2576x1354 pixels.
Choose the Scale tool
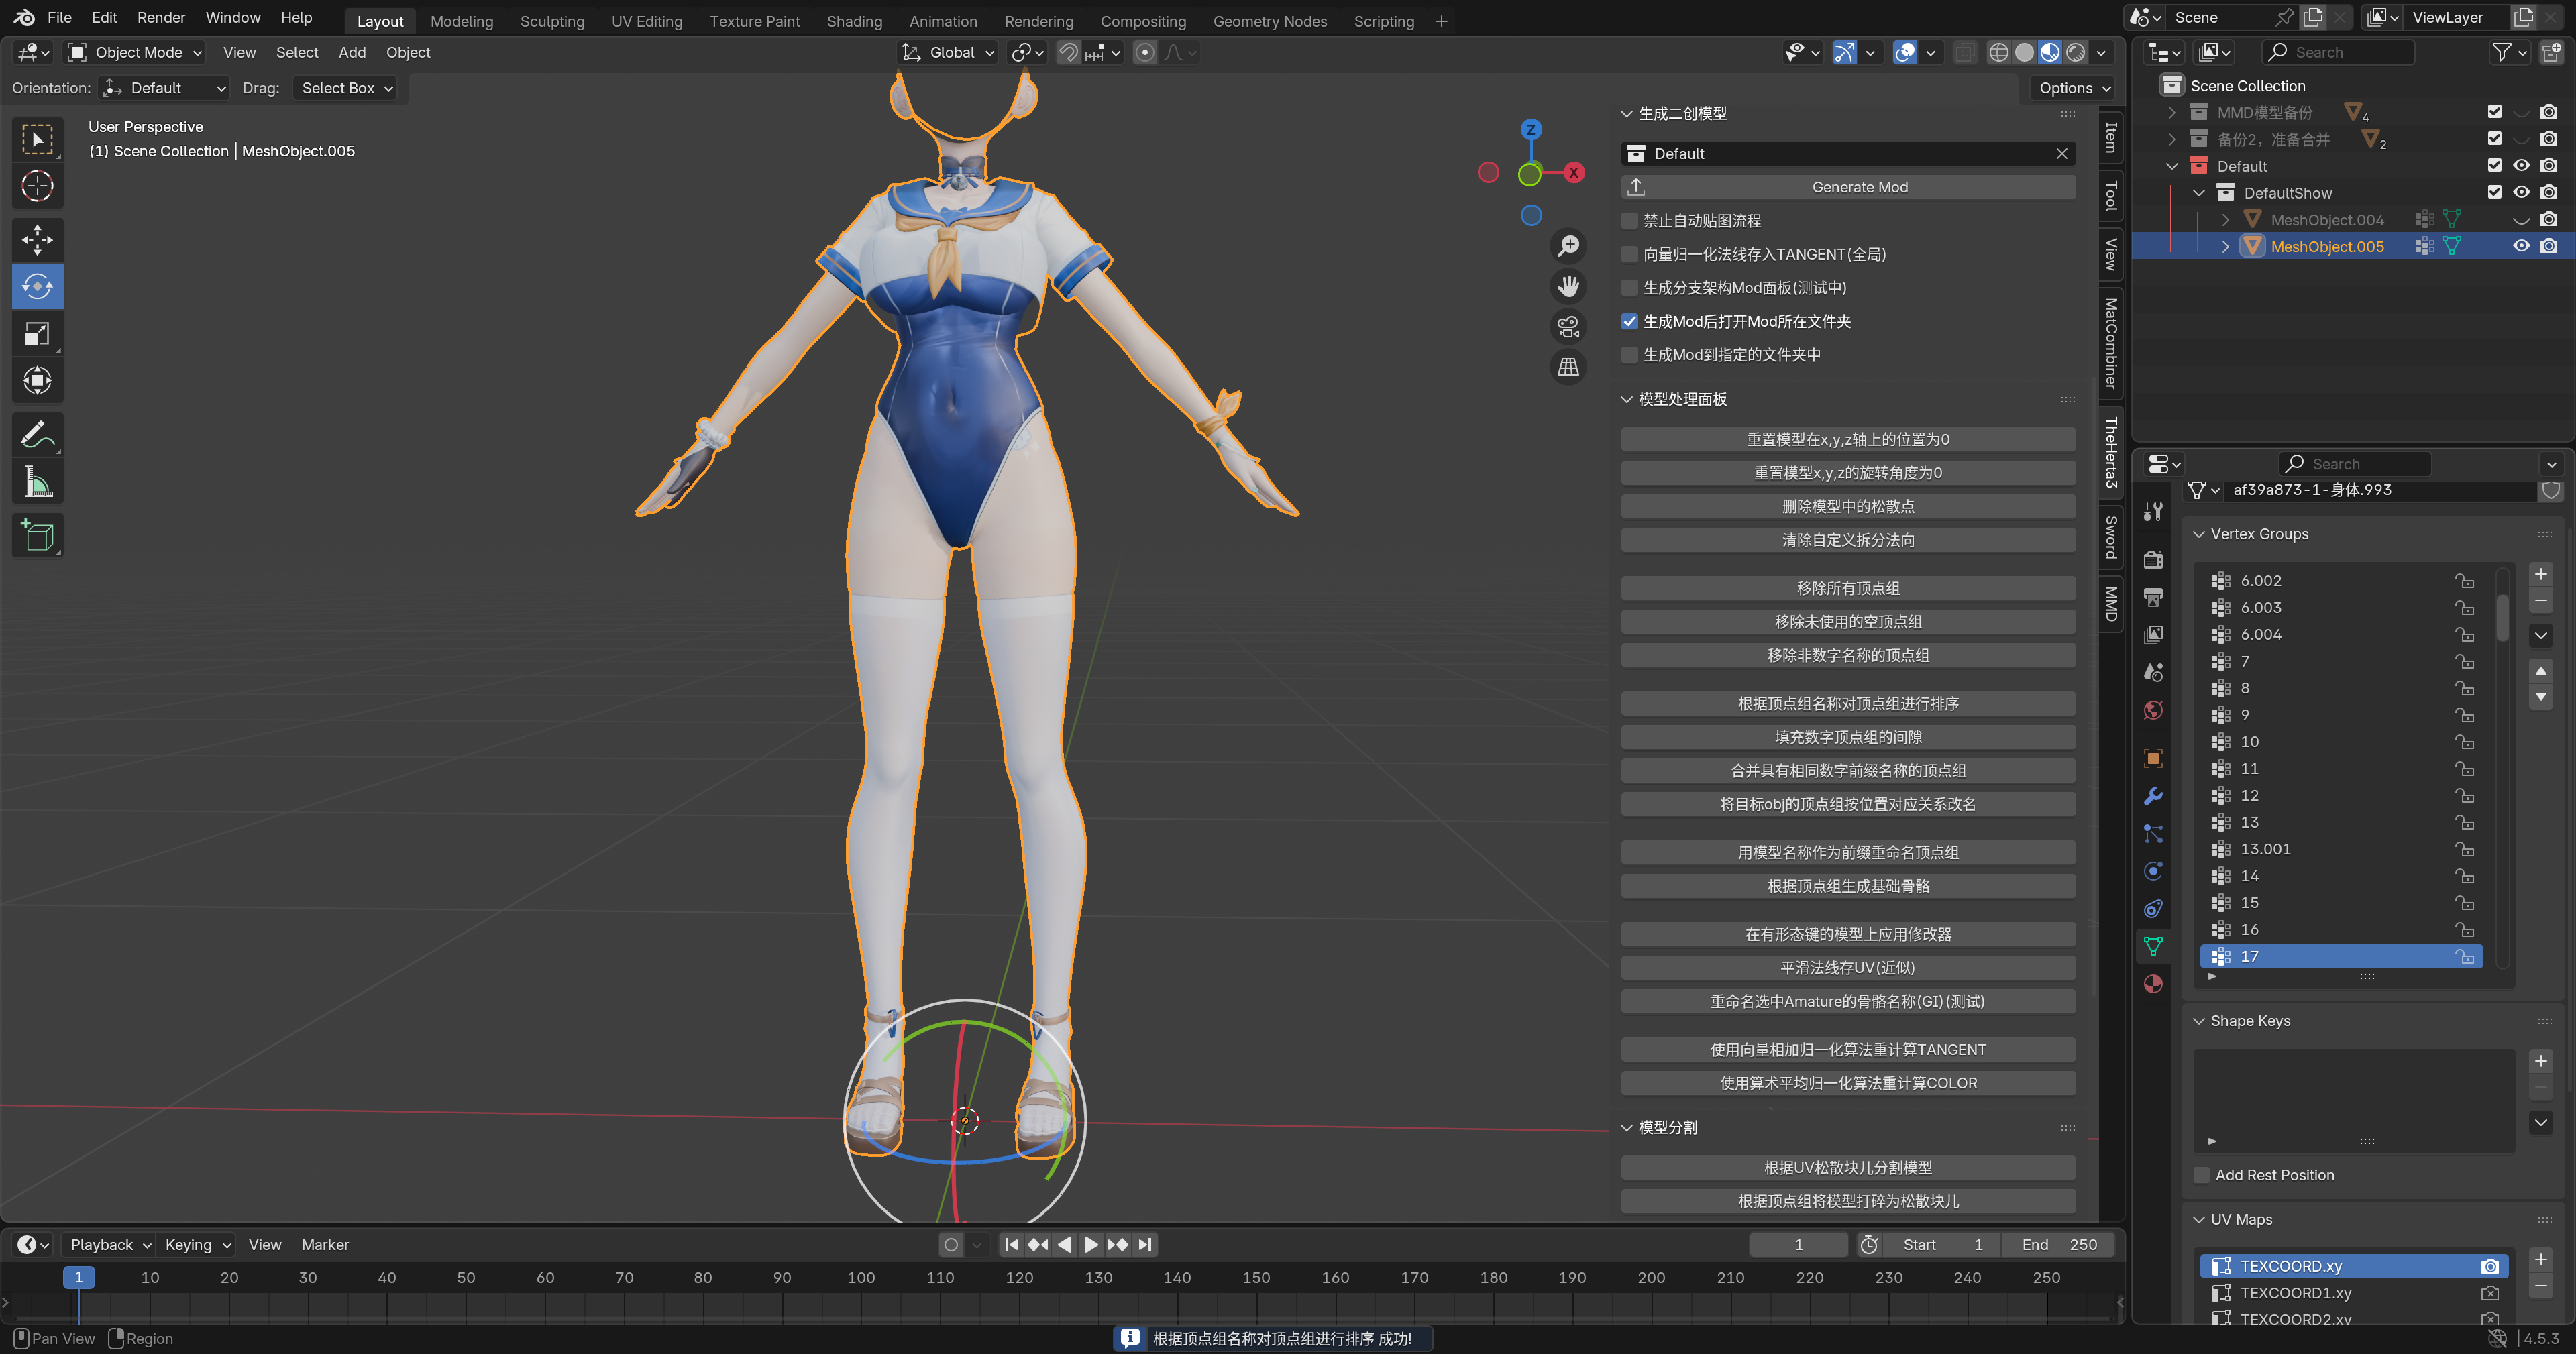pyautogui.click(x=37, y=334)
